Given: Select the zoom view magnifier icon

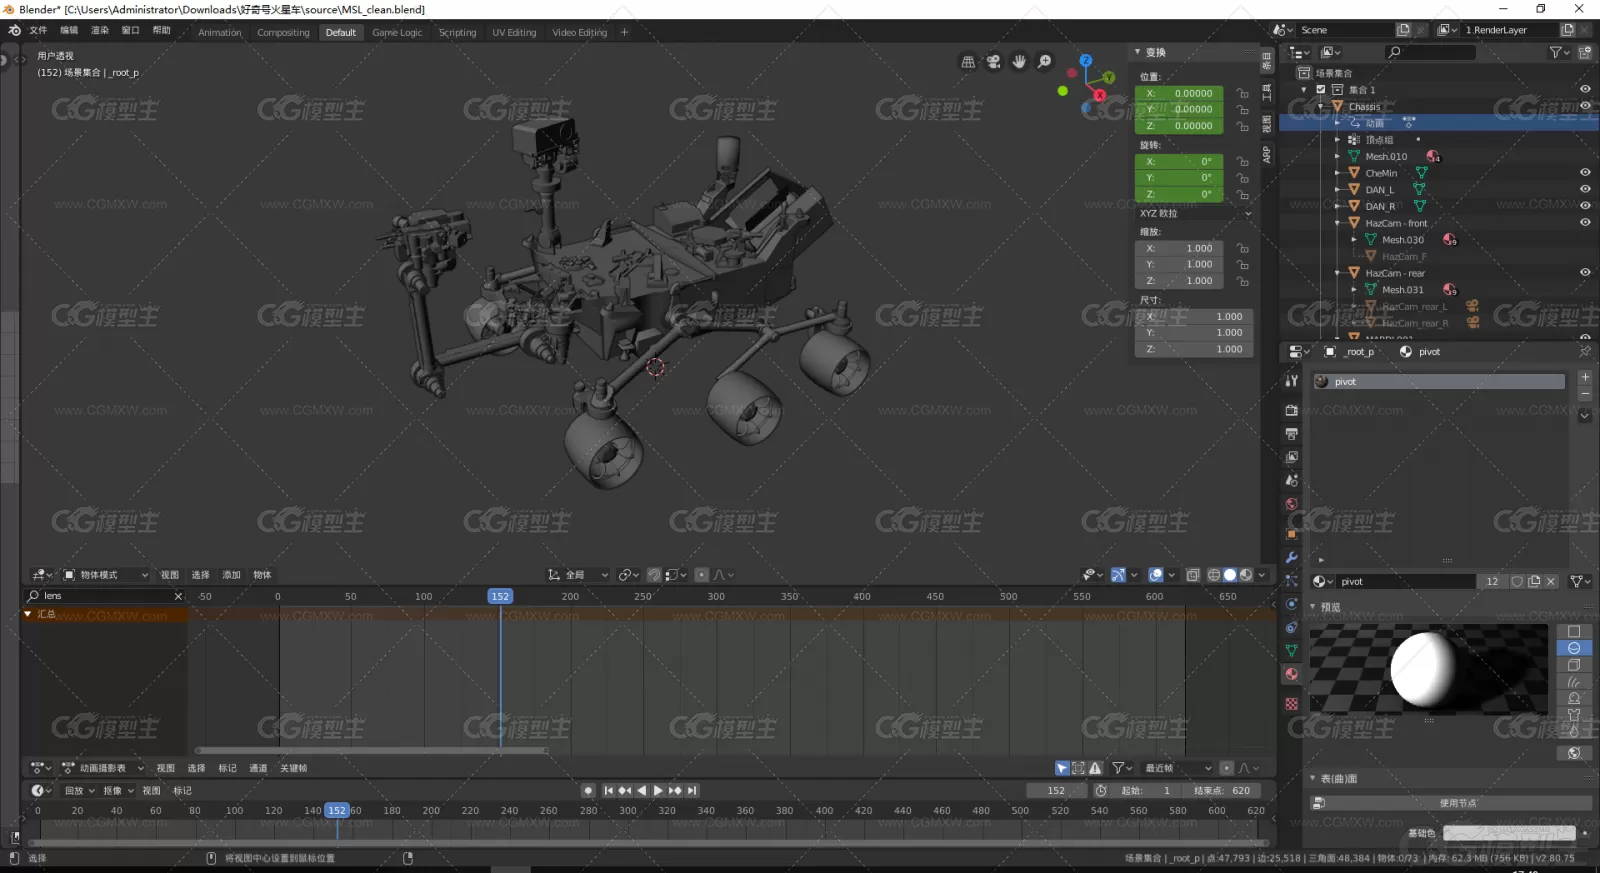Looking at the screenshot, I should [1045, 62].
